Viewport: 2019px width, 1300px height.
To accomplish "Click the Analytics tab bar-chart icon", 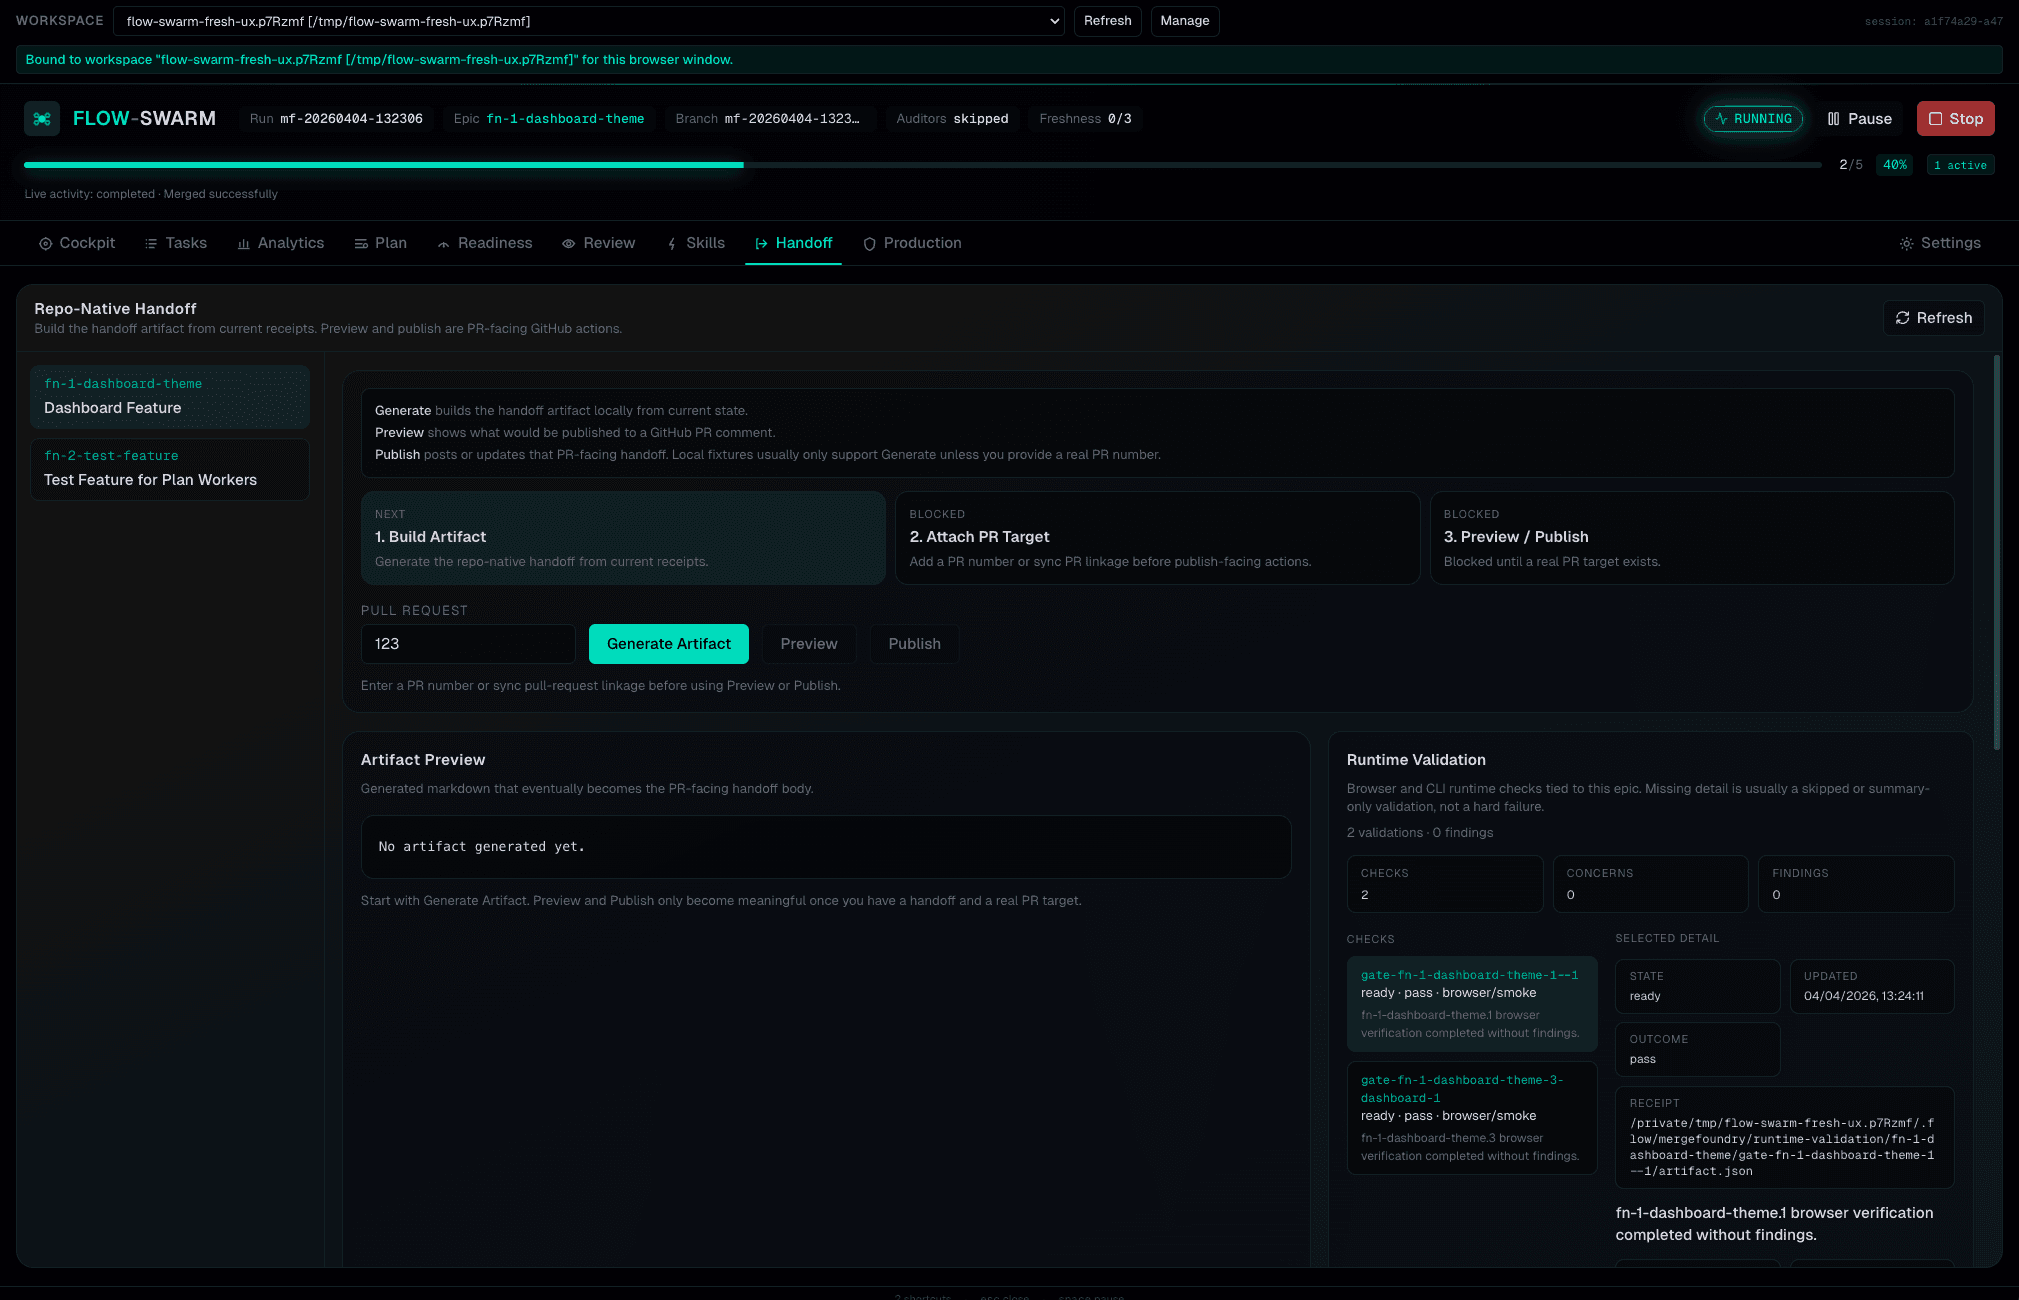I will coord(243,244).
